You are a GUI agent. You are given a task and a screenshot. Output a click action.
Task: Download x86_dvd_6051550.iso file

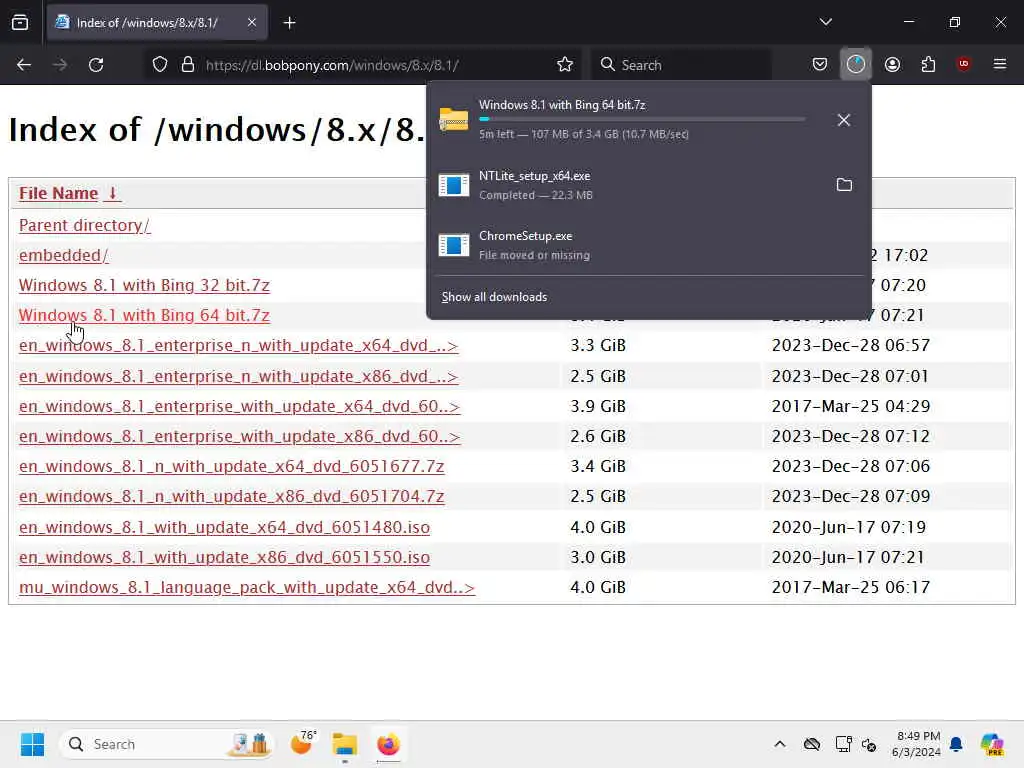pos(225,557)
